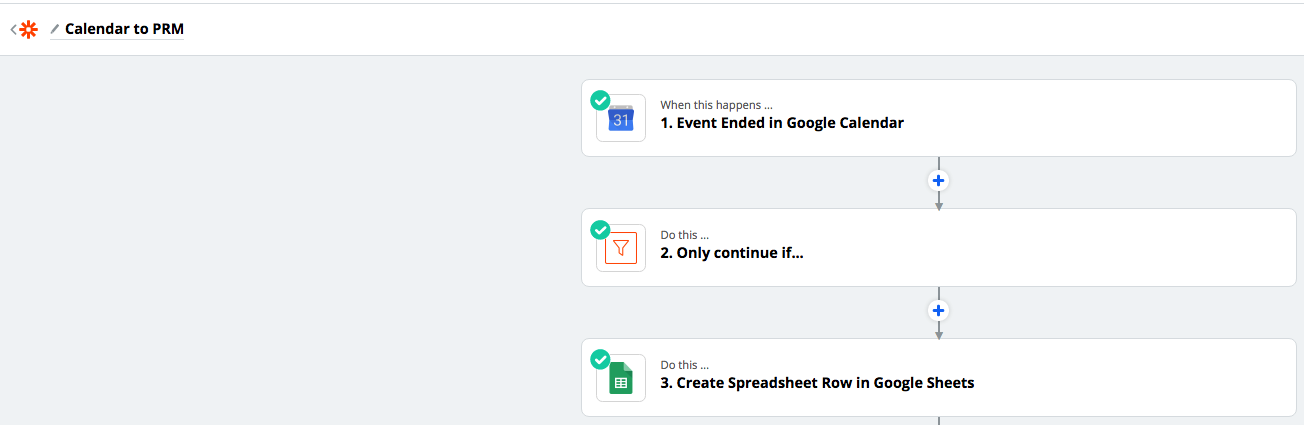Add a step after the filter step
Screen dimensions: 1304x425
(x=938, y=310)
